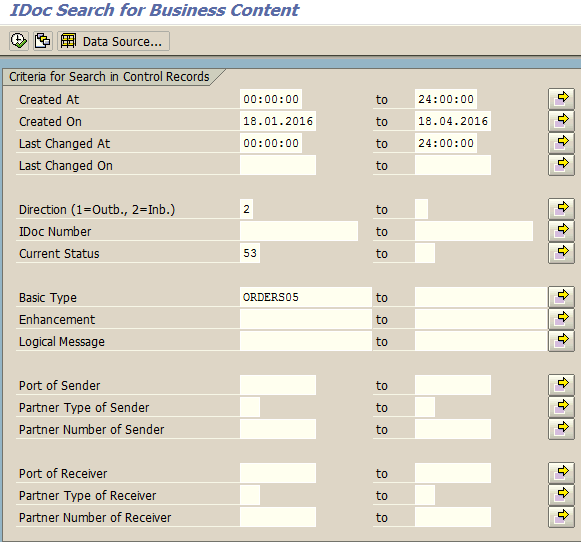Click the Execute clock icon
This screenshot has width=581, height=542.
[19, 41]
